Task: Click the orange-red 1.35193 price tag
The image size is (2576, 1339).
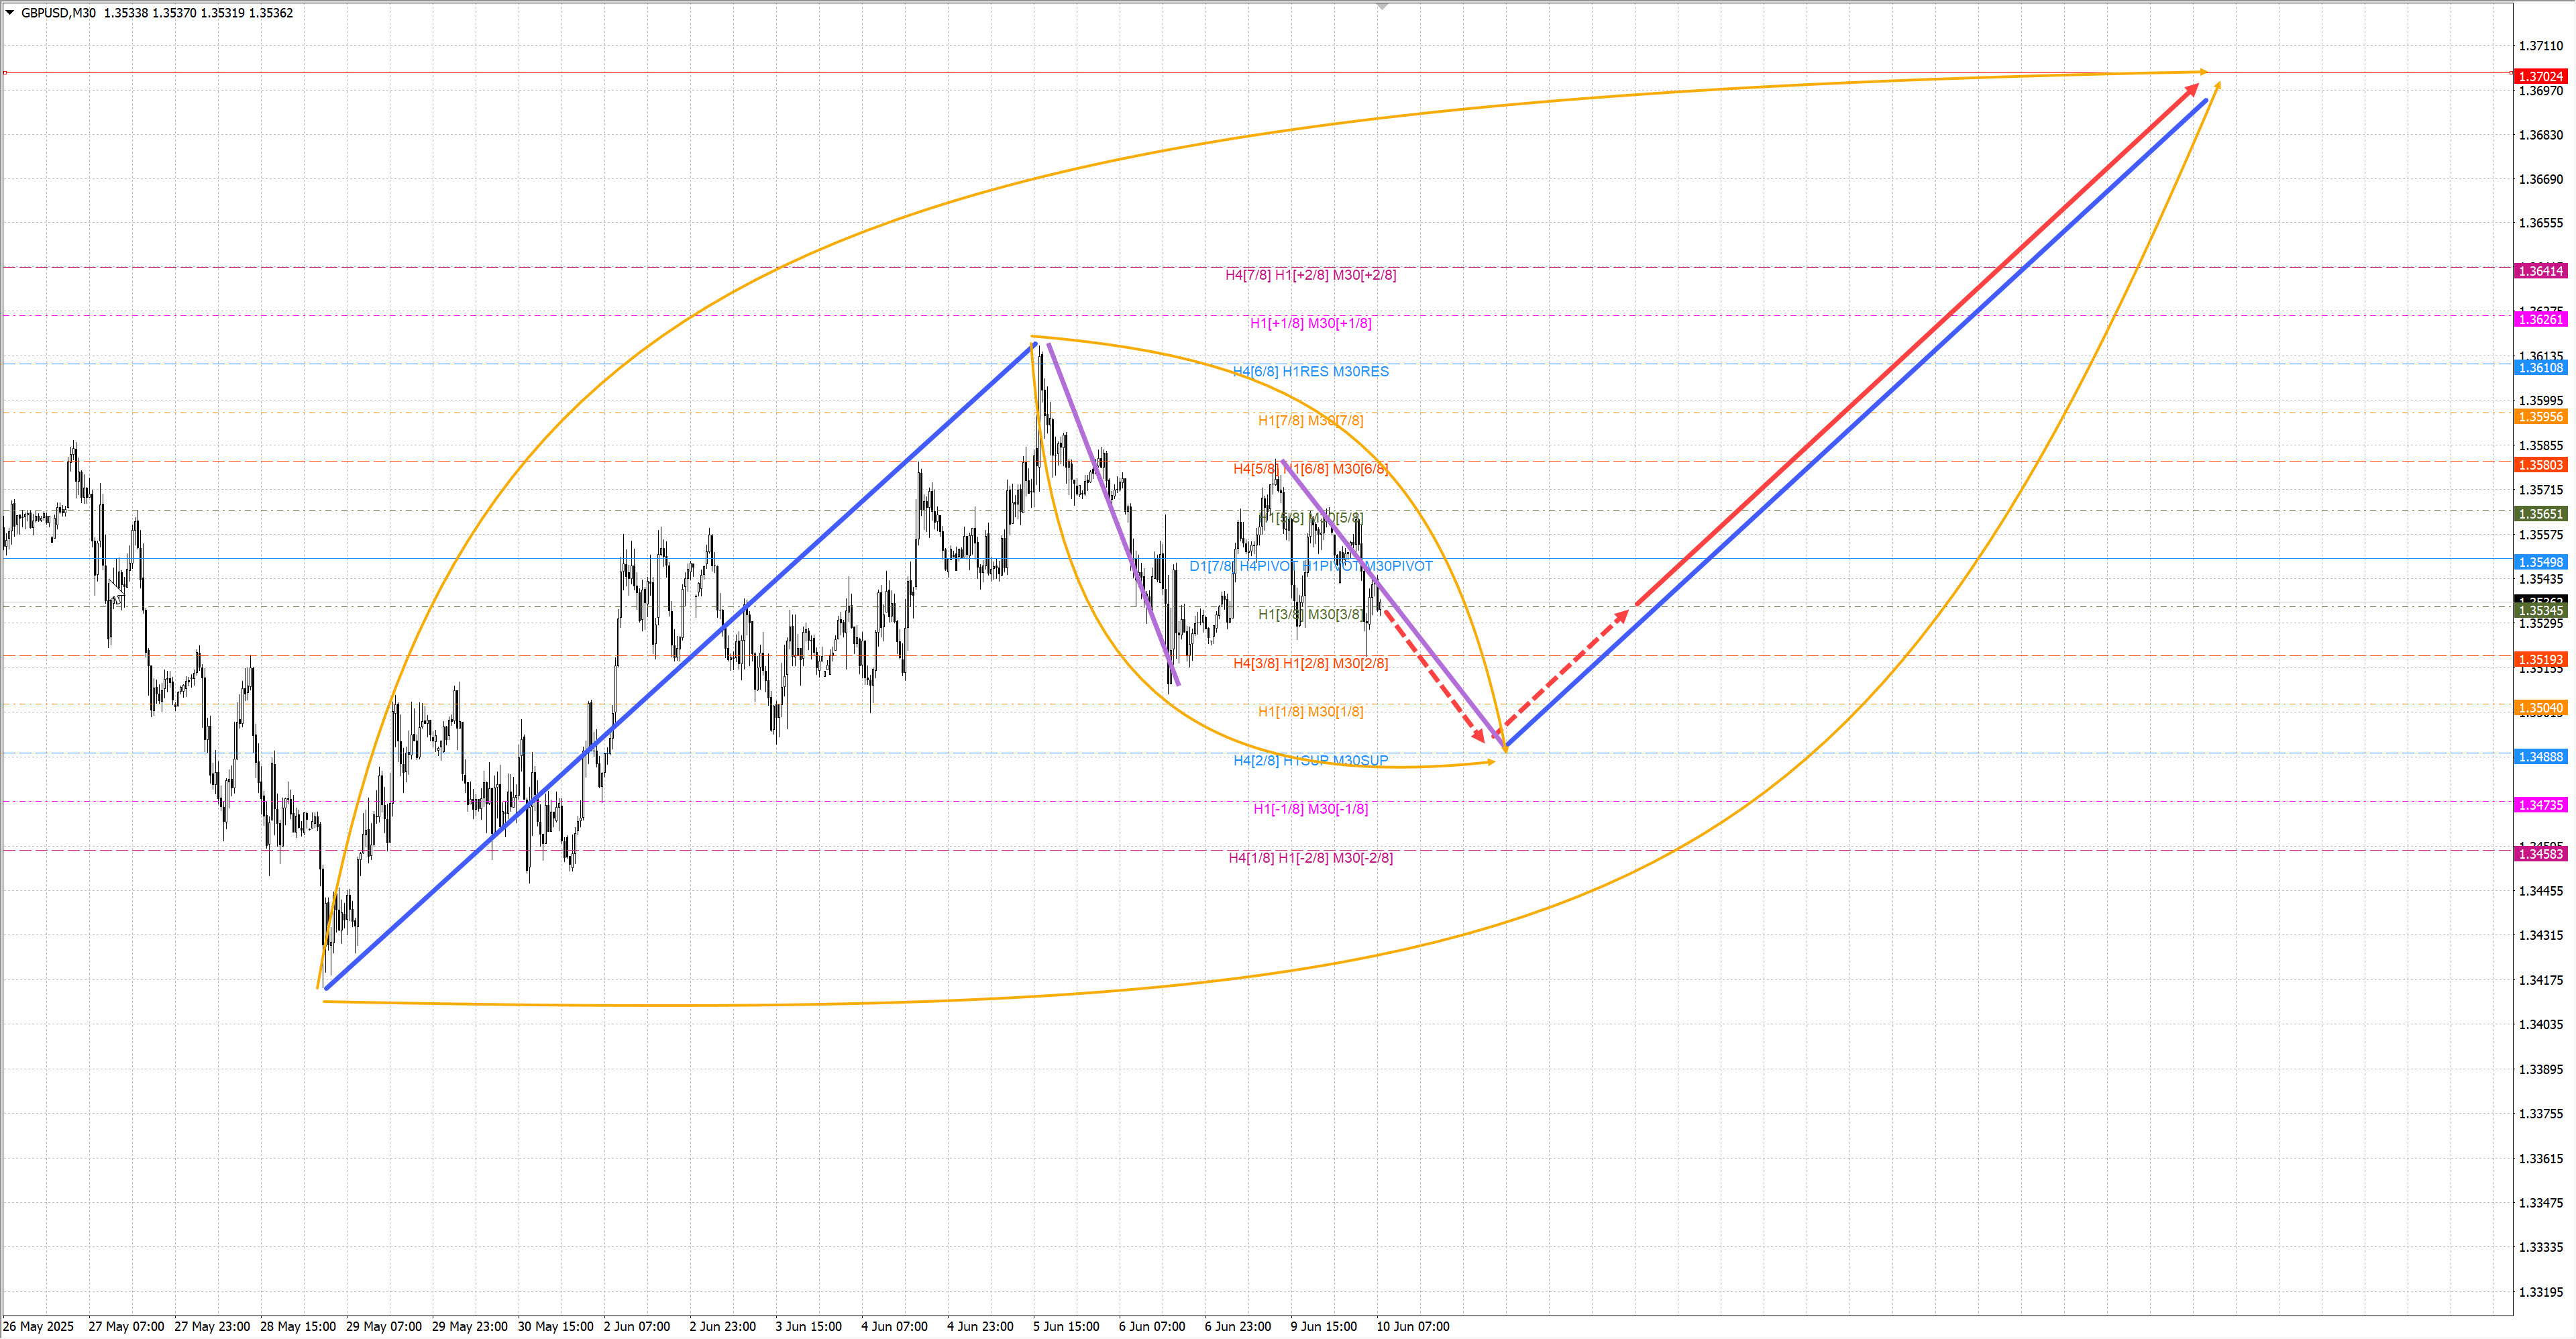Action: pos(2540,659)
